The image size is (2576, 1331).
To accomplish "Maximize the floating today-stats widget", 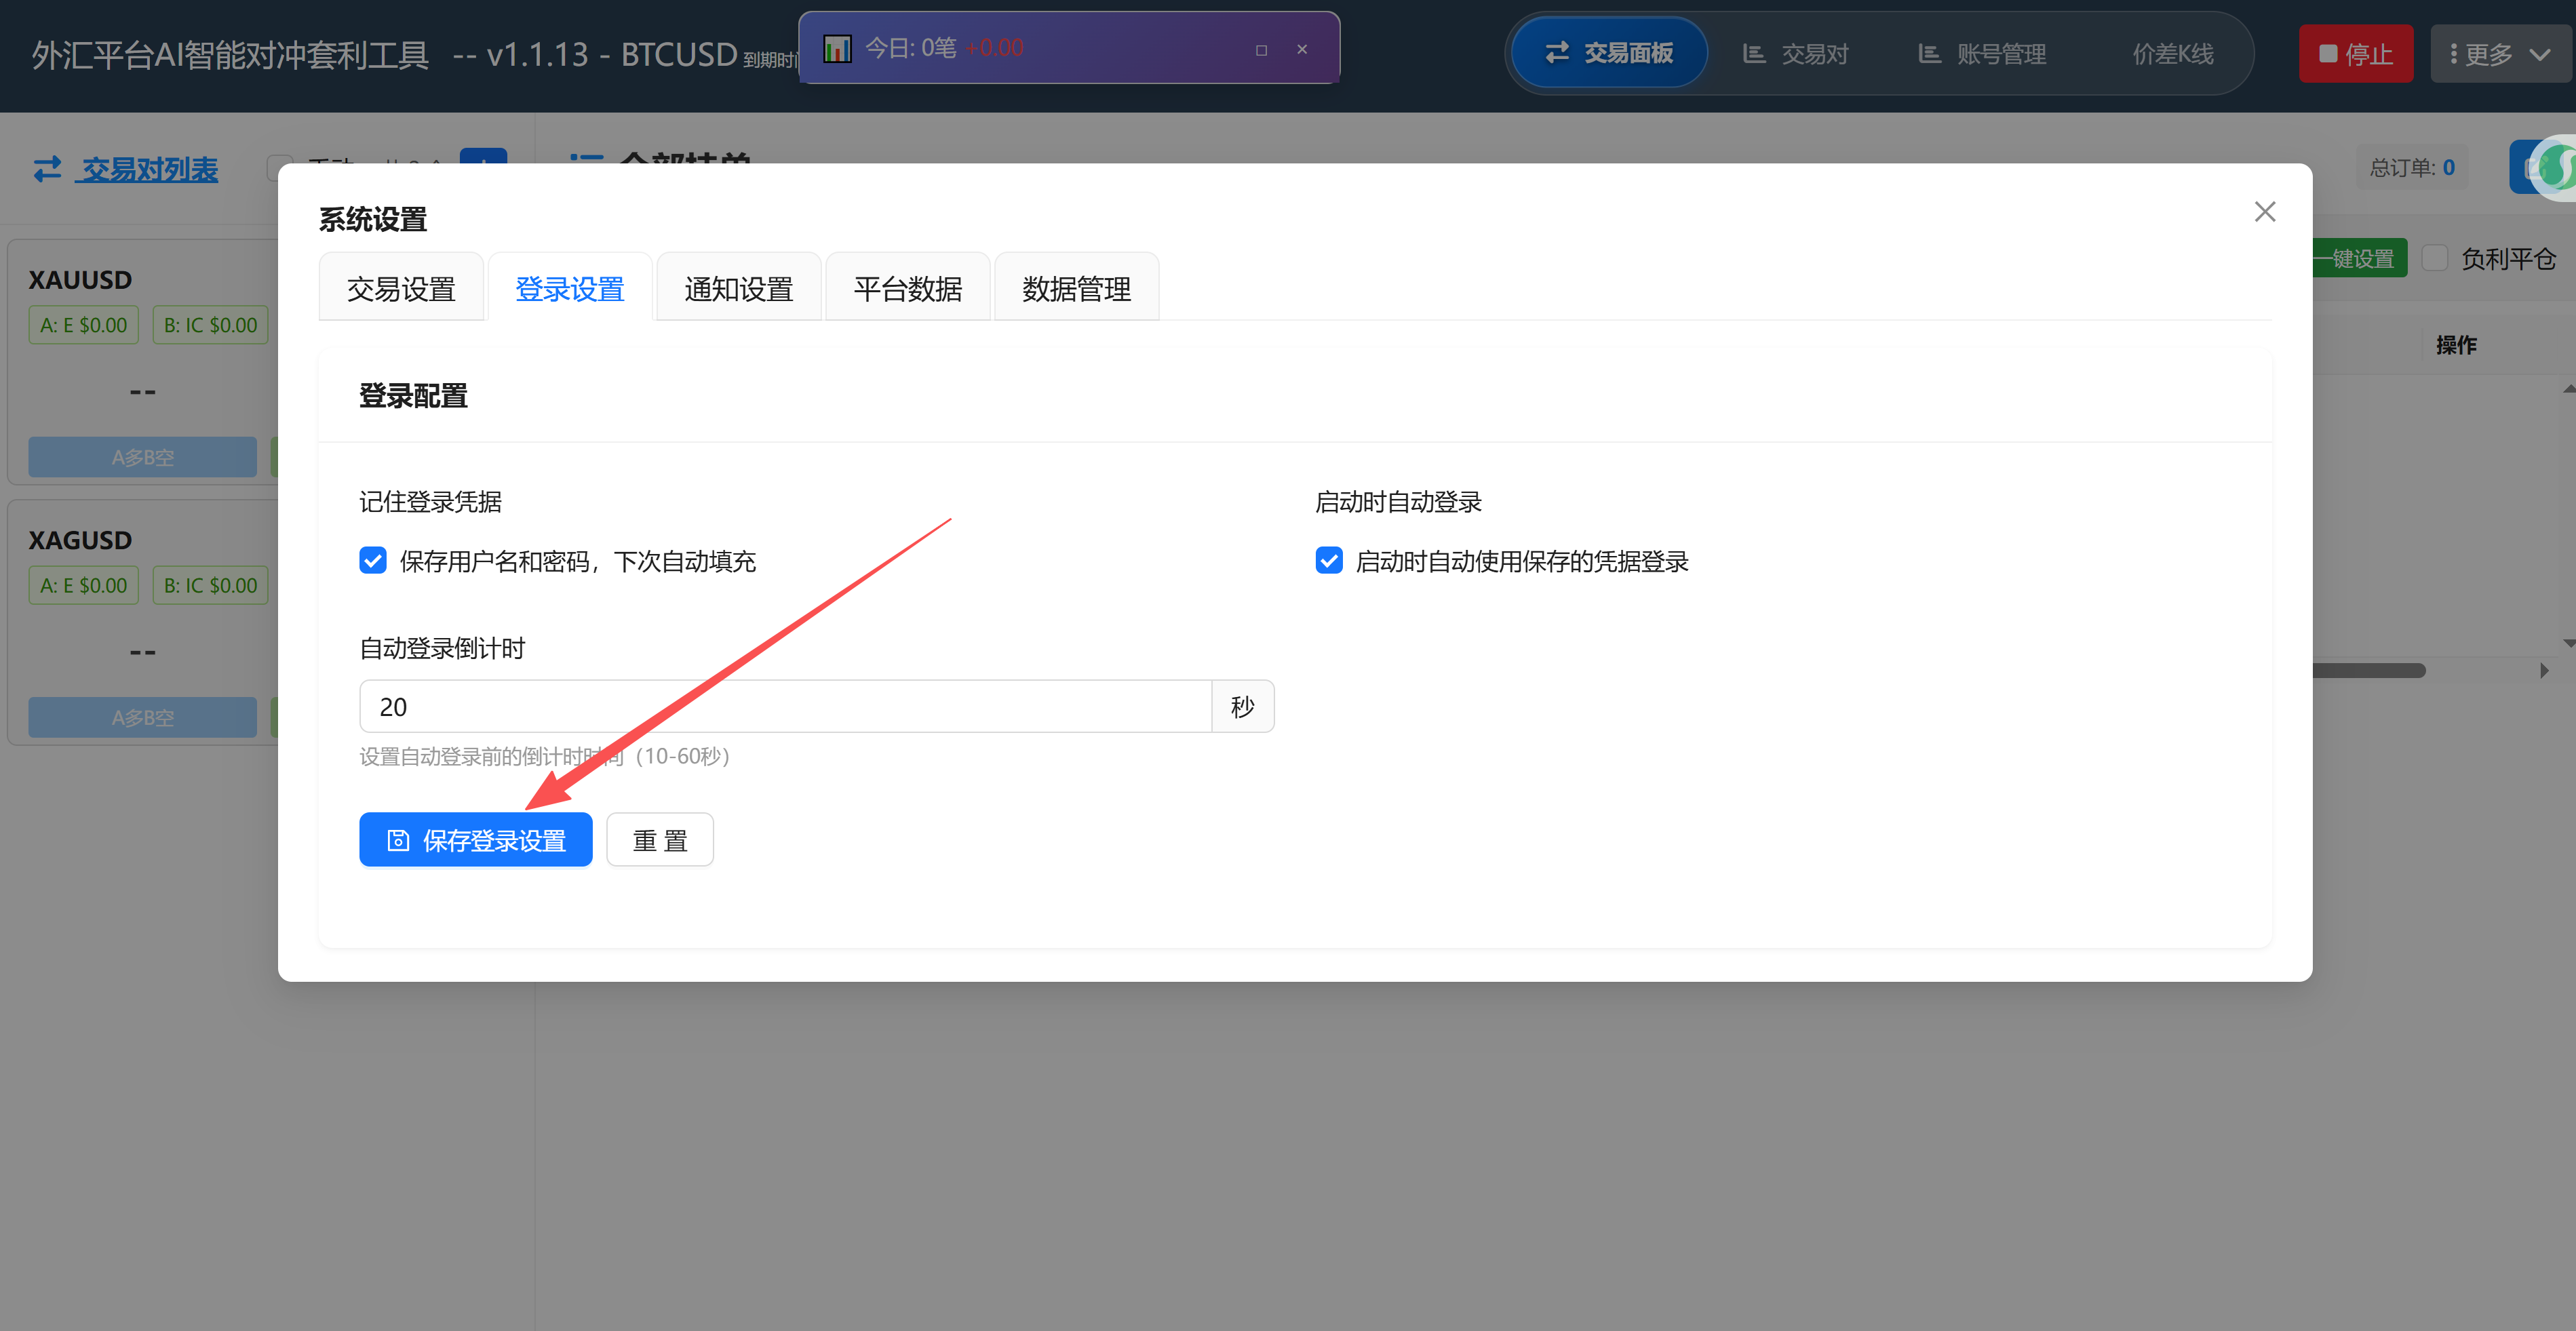I will [1261, 49].
